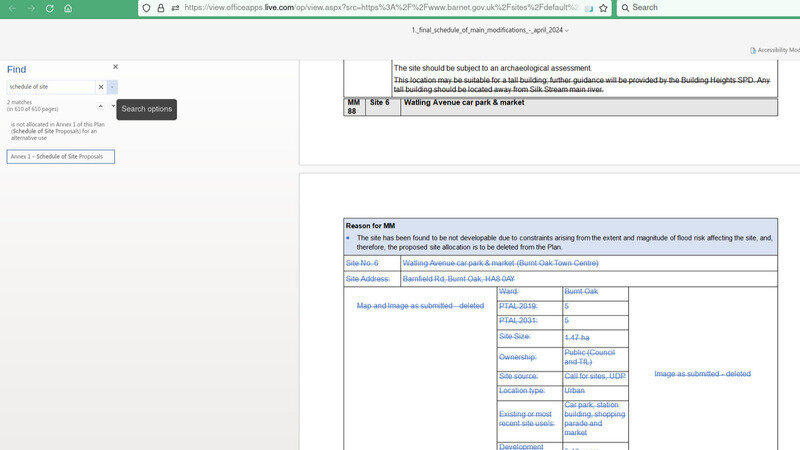Viewport: 800px width, 450px height.
Task: Open the tracking protection shield icon
Action: 146,7
